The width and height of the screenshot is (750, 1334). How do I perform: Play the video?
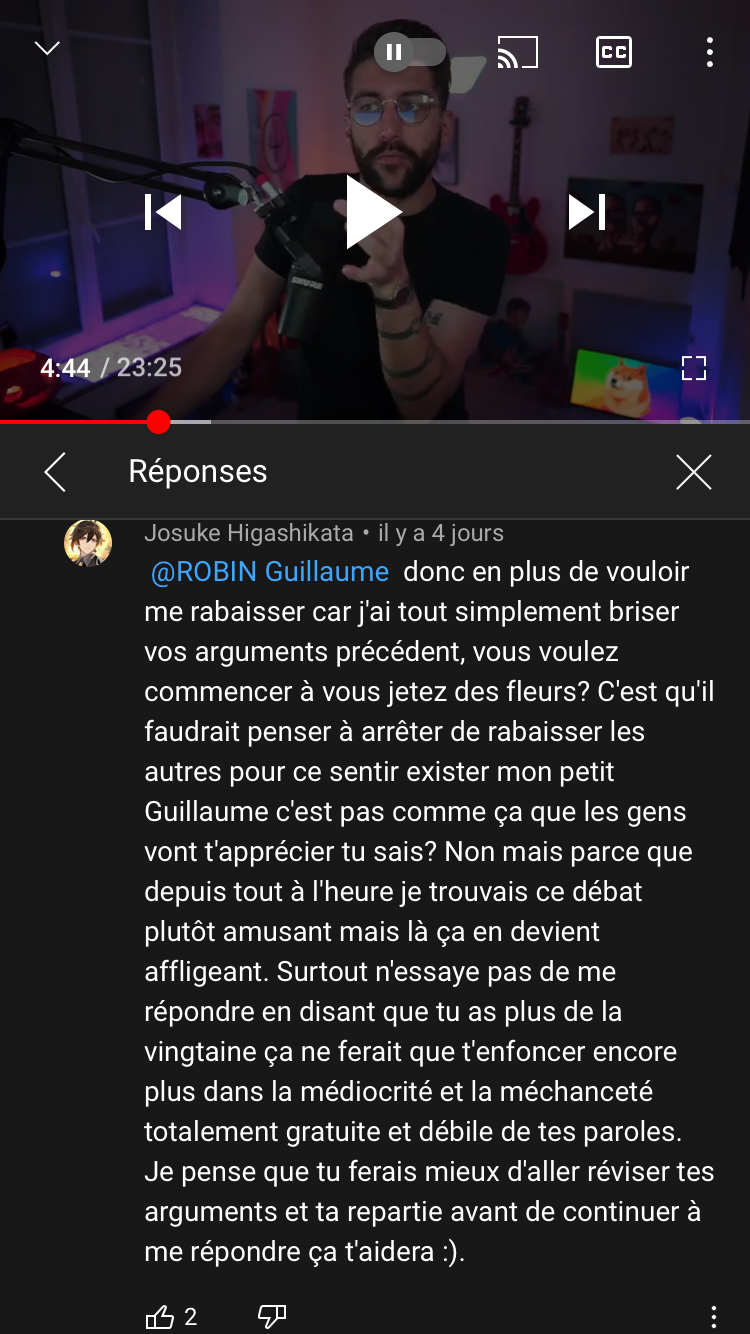(x=373, y=212)
